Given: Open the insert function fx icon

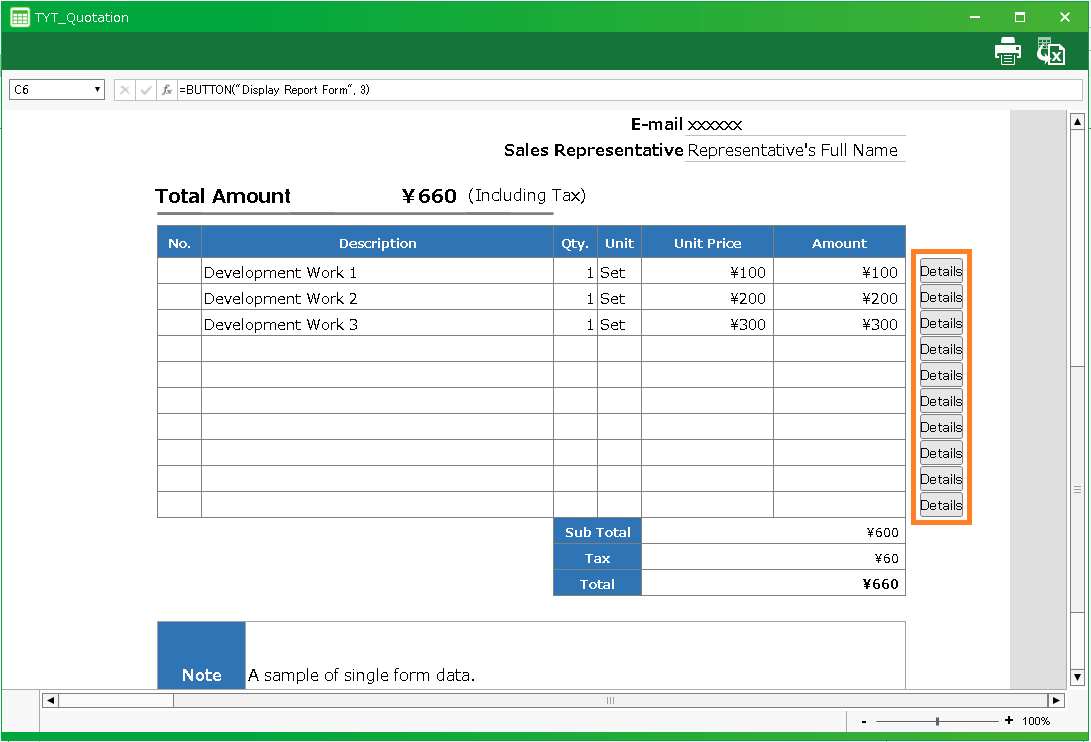Looking at the screenshot, I should click(167, 90).
